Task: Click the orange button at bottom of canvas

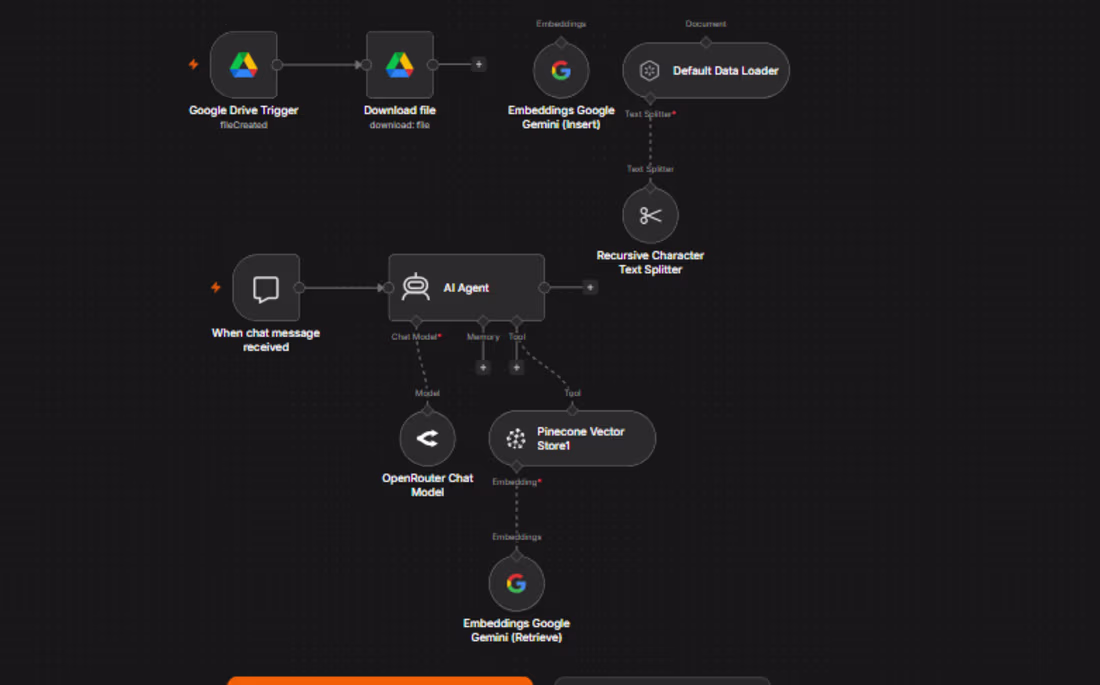Action: point(380,681)
